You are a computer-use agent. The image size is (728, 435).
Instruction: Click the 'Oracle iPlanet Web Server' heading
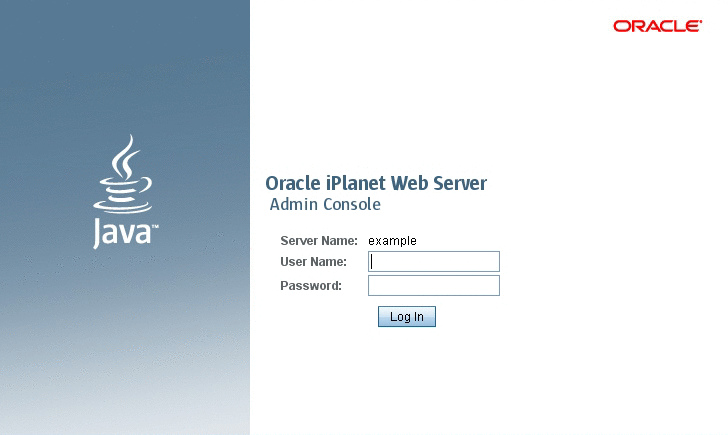click(376, 183)
